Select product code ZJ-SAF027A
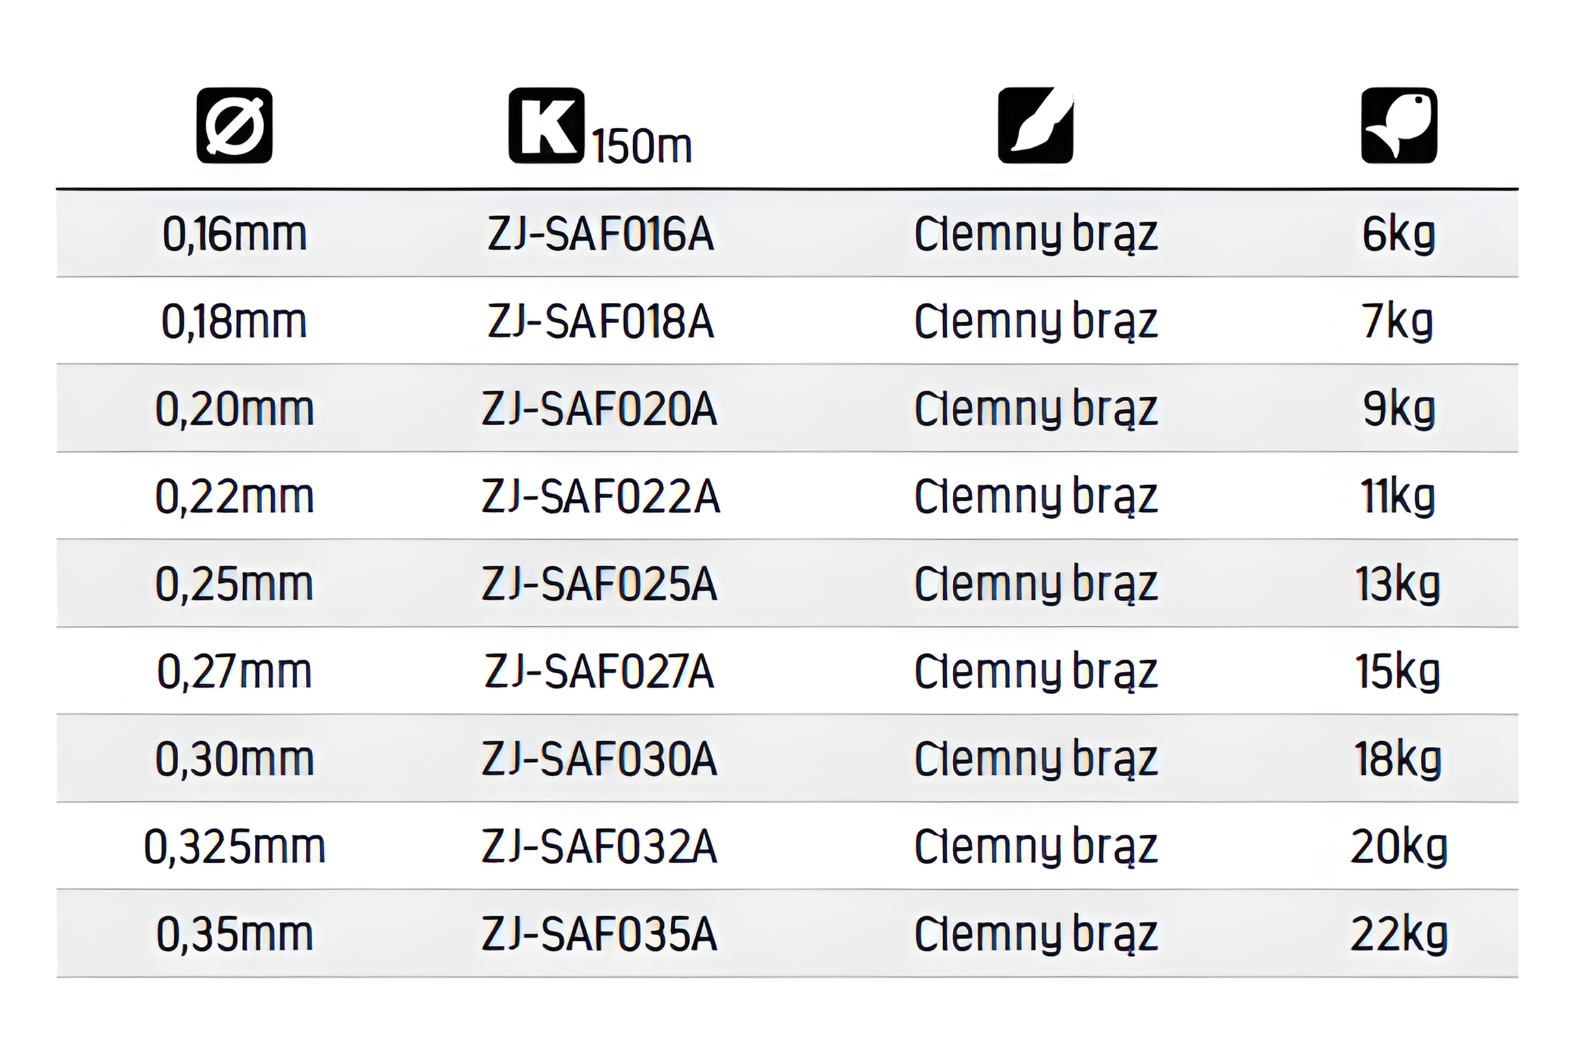1591x1038 pixels. 600,671
